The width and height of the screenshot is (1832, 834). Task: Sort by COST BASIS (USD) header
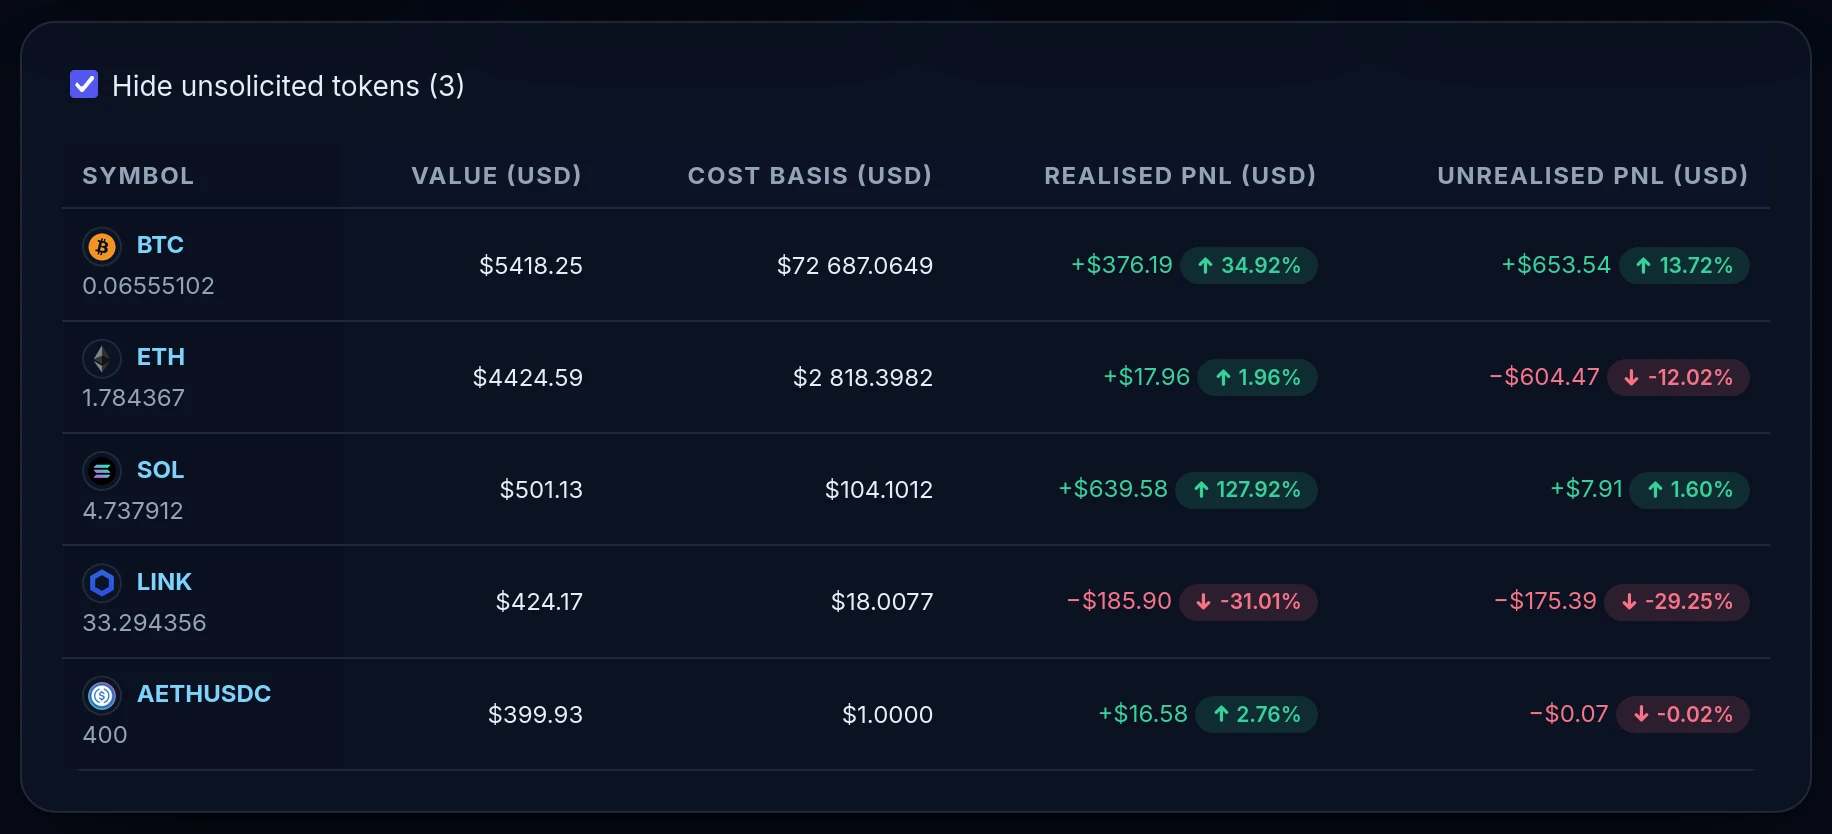[x=810, y=176]
